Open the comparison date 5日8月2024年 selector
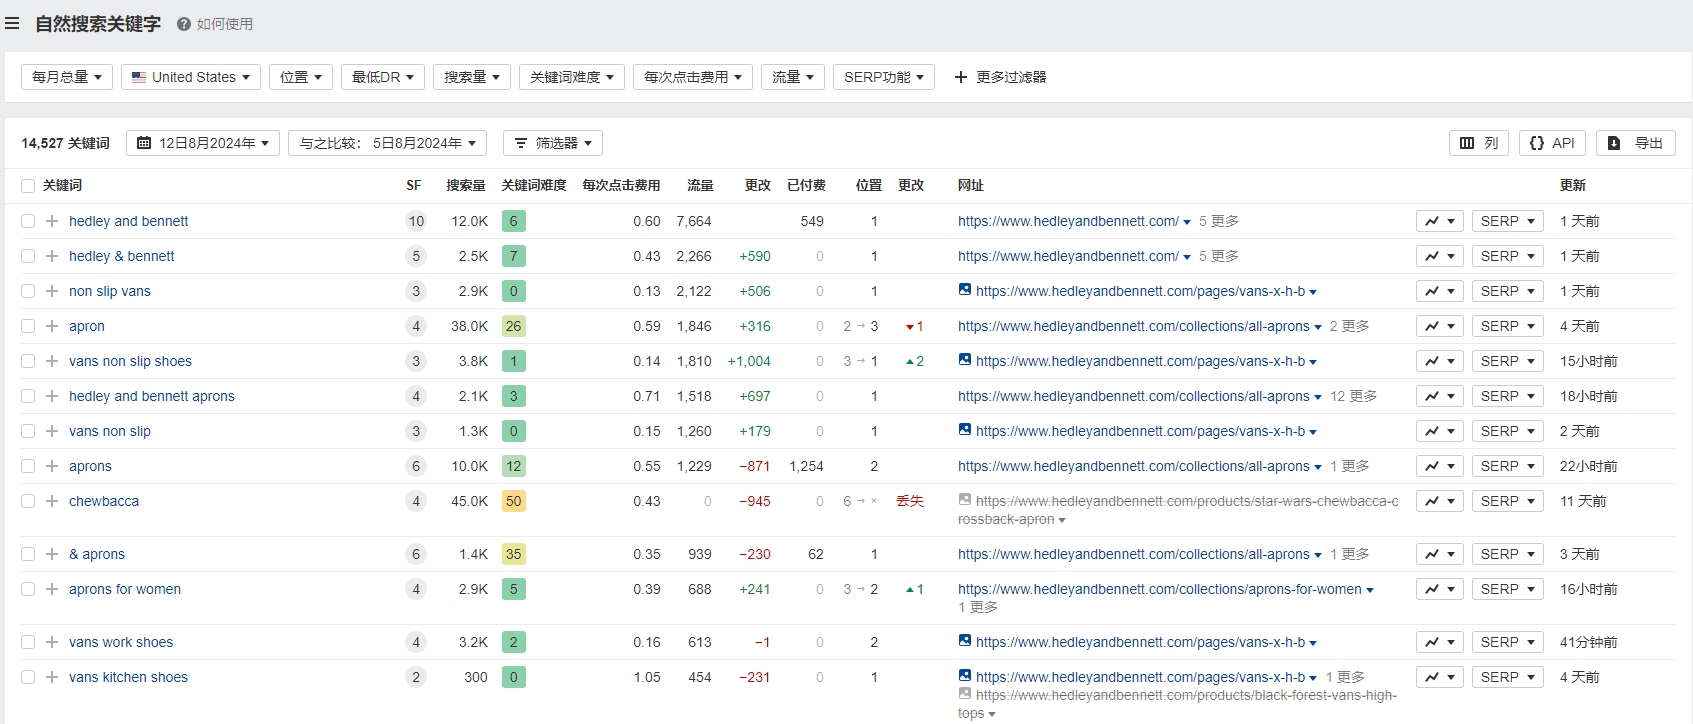Image resolution: width=1693 pixels, height=724 pixels. click(387, 143)
